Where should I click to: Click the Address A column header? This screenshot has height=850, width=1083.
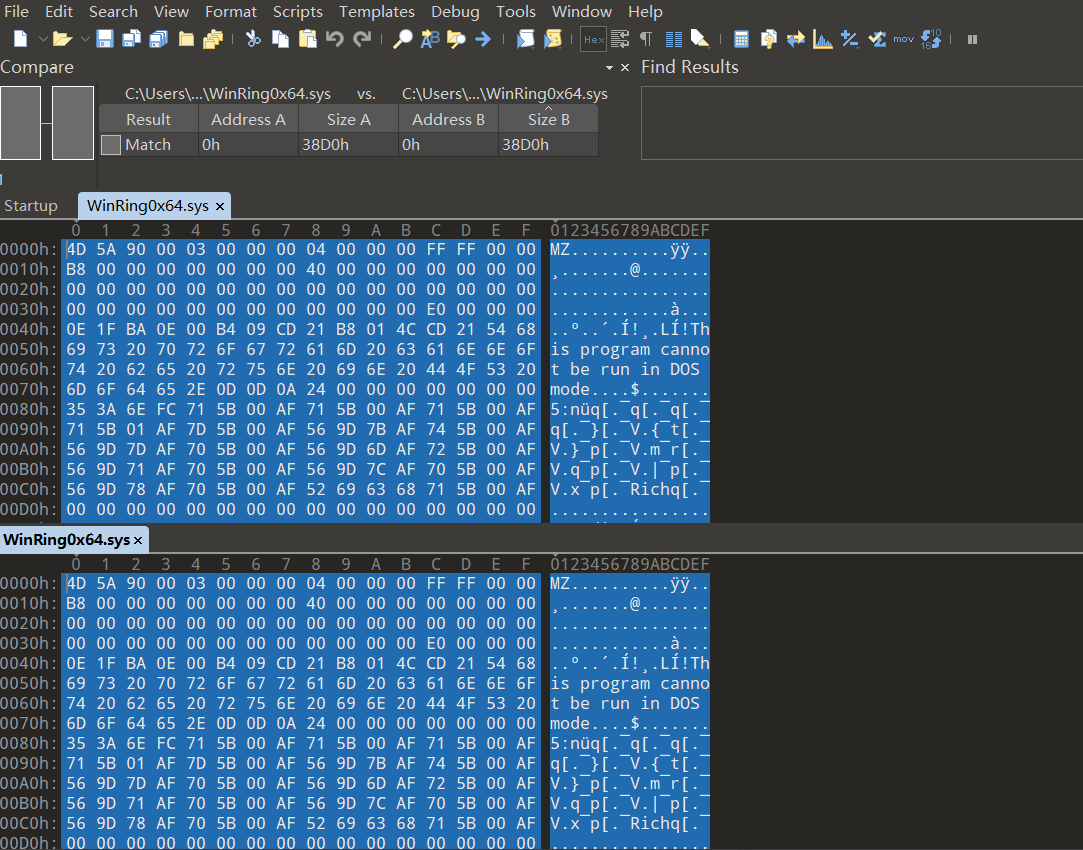pos(248,119)
